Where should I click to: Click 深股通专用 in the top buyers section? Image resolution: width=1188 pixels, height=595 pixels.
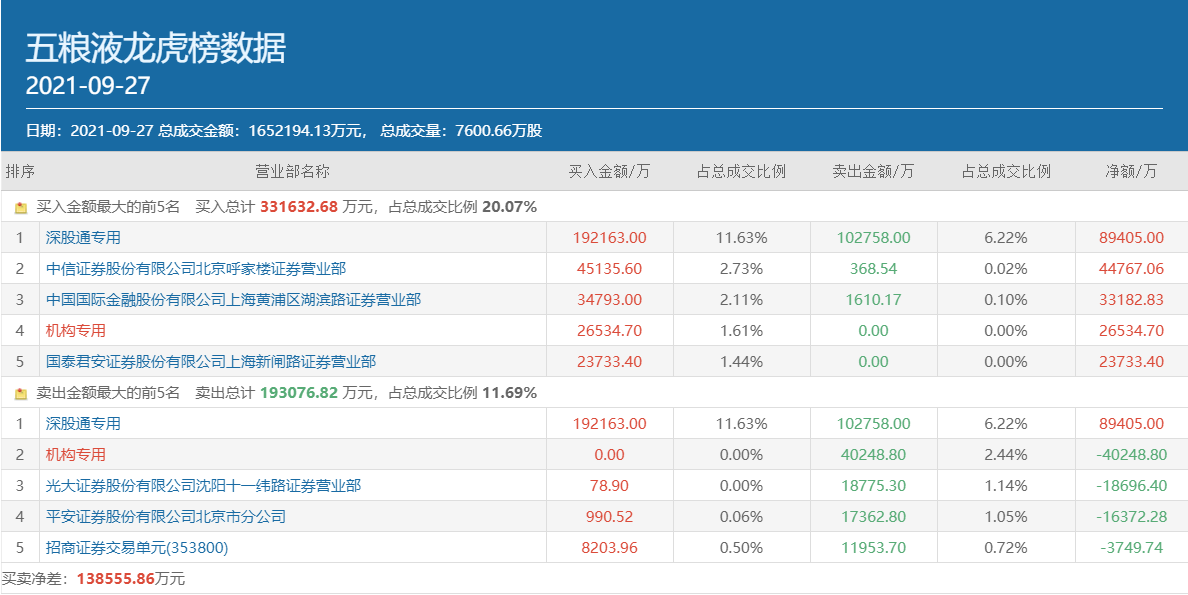tap(83, 238)
